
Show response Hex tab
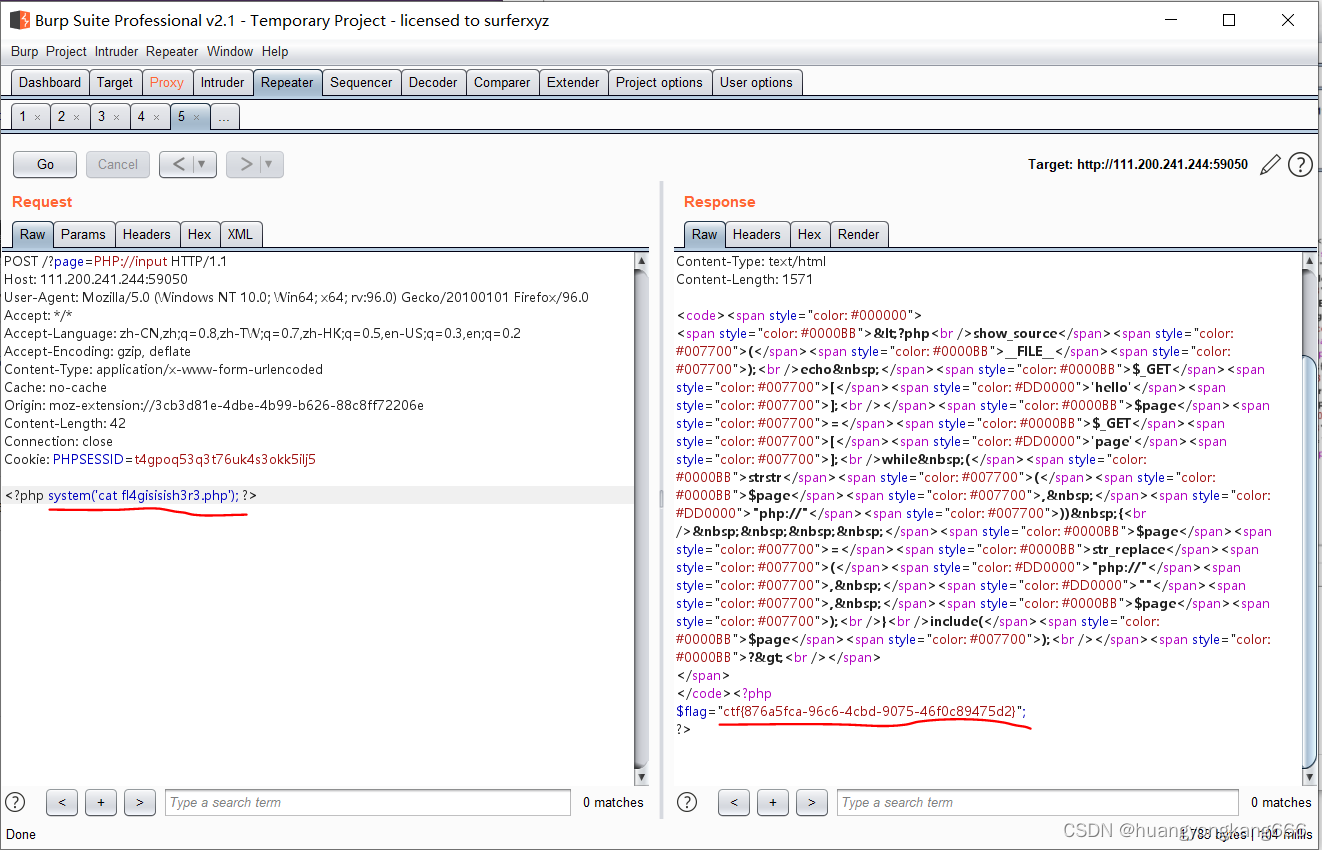tap(810, 234)
